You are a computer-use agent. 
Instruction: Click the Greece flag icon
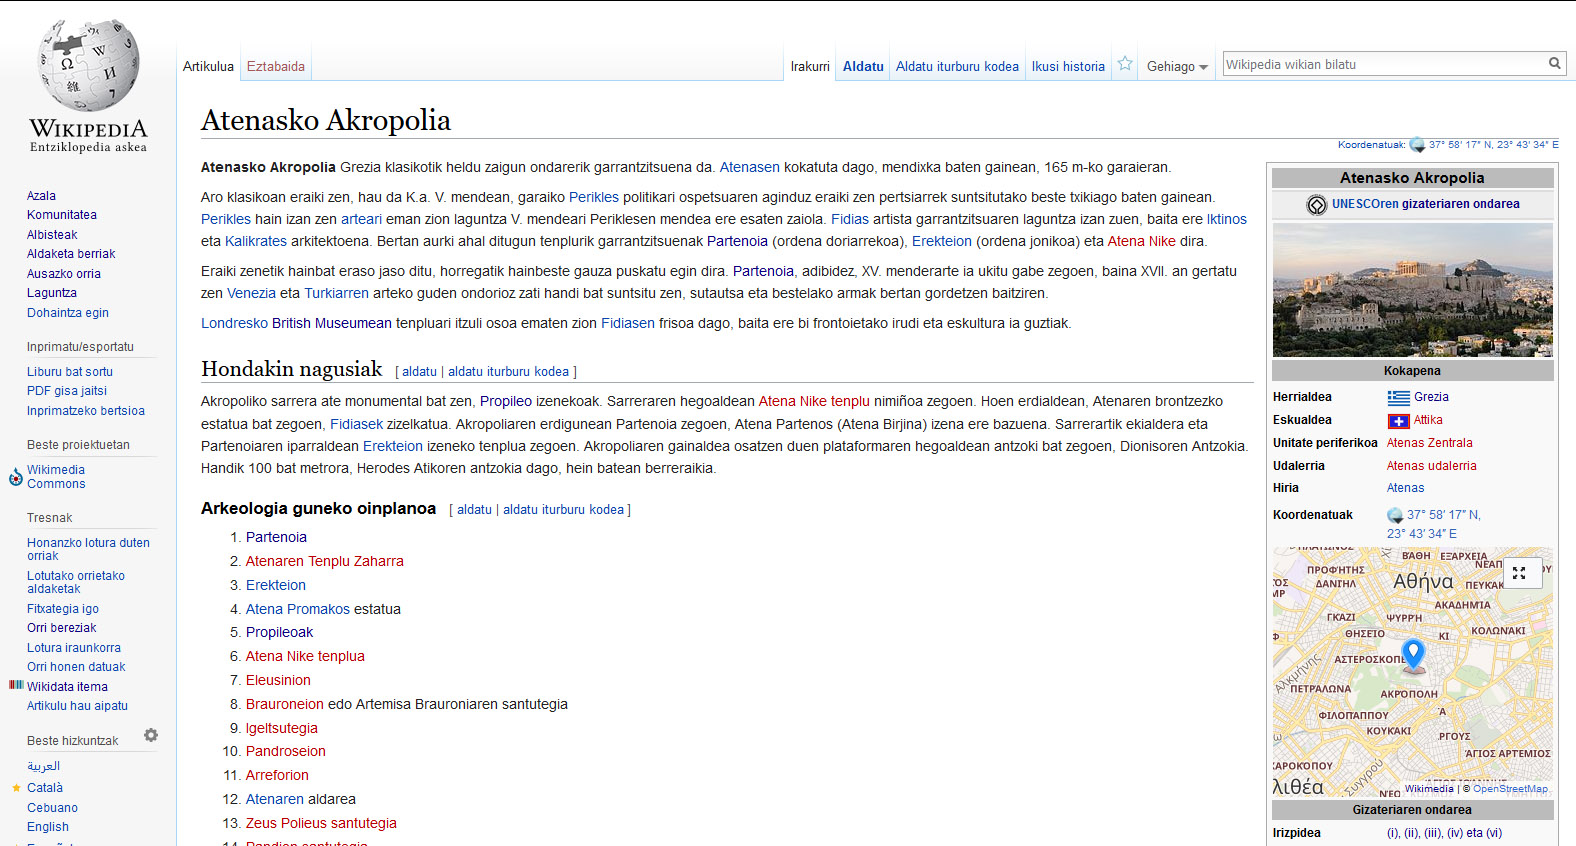1398,397
